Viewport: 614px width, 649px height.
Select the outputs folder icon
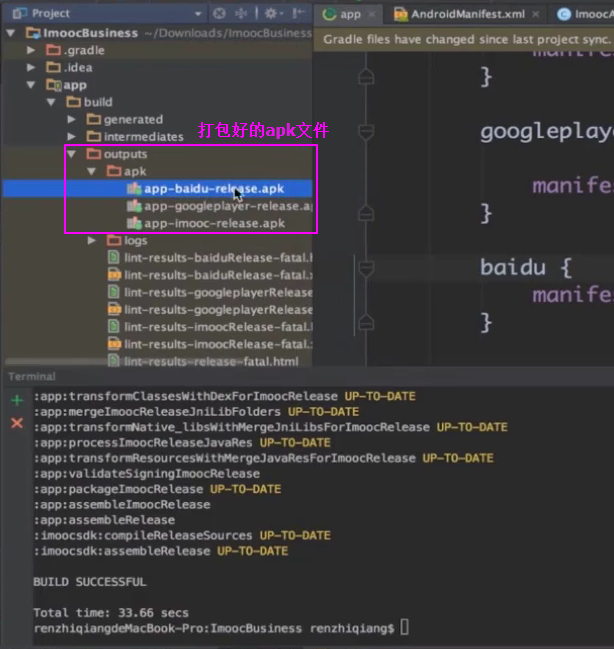click(94, 154)
